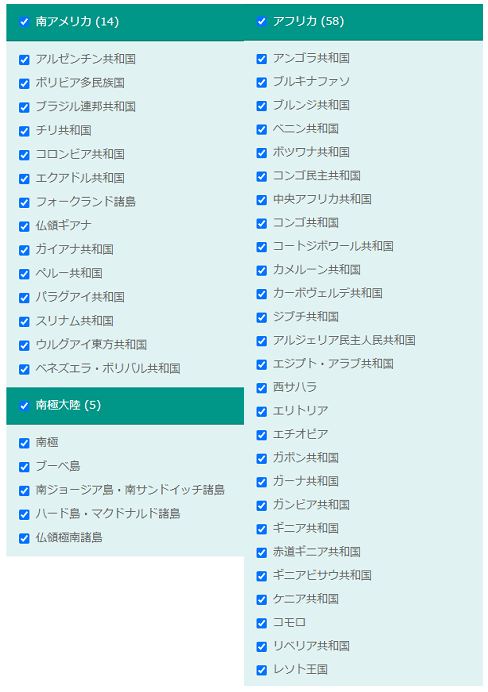
Task: Deselect チリ共和国 checkbox
Action: click(x=24, y=131)
